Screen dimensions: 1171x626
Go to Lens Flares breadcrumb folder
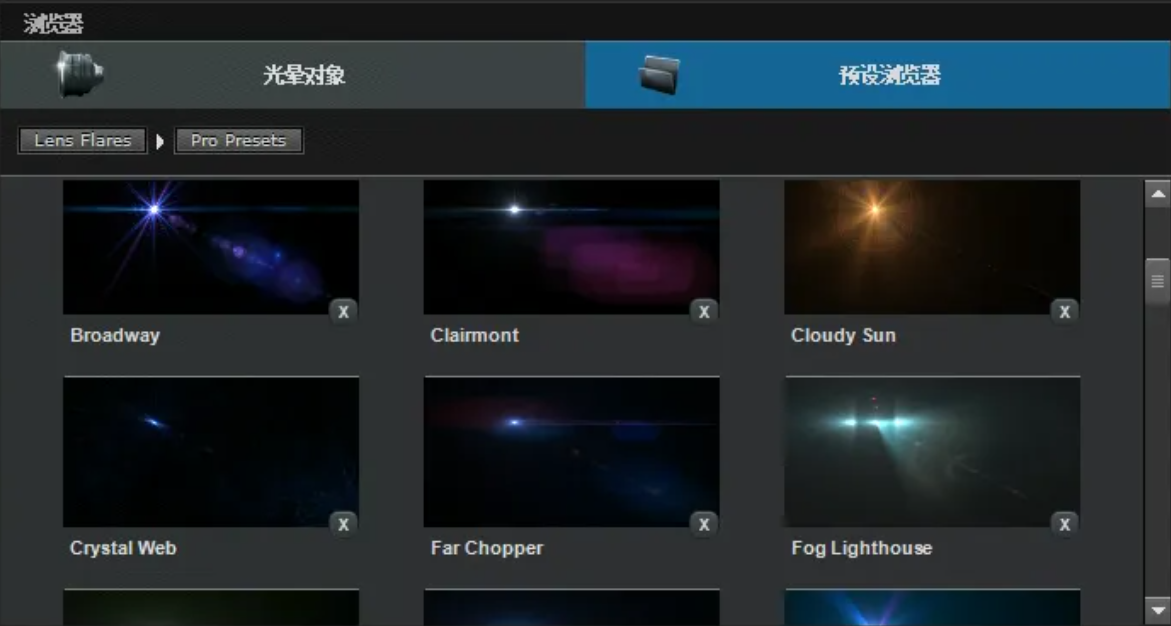[82, 141]
